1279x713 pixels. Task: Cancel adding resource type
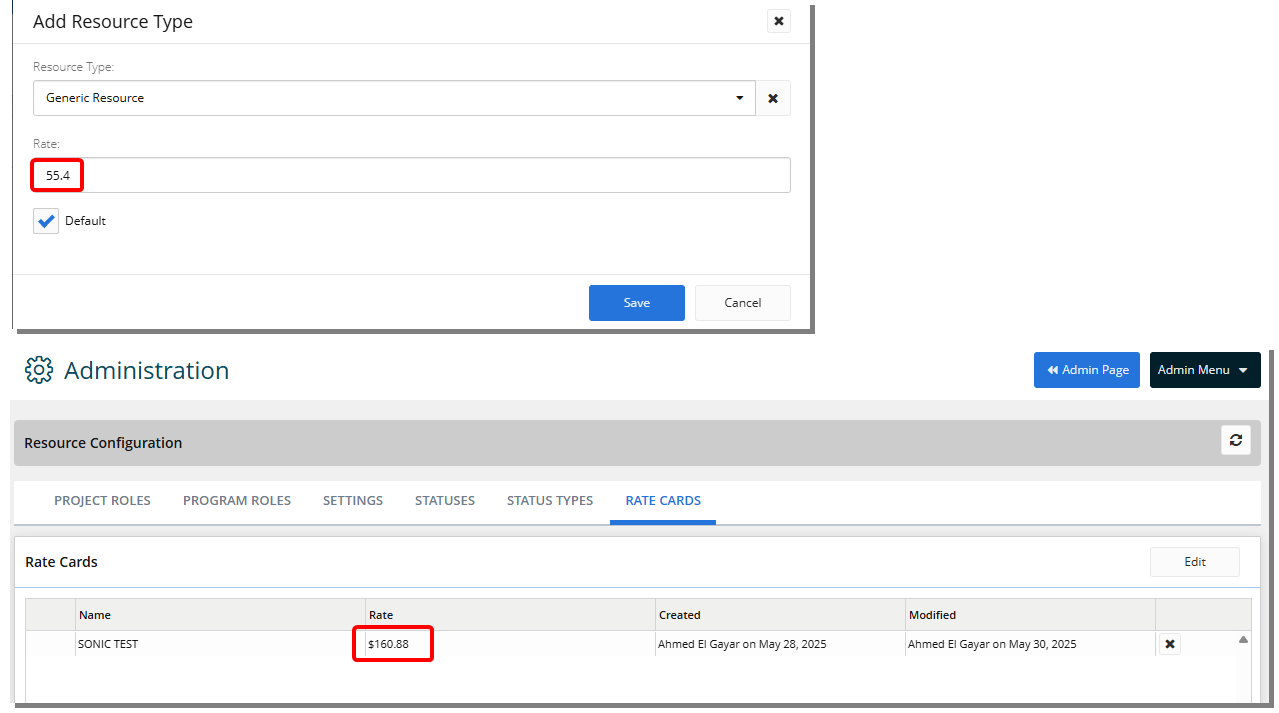click(742, 303)
